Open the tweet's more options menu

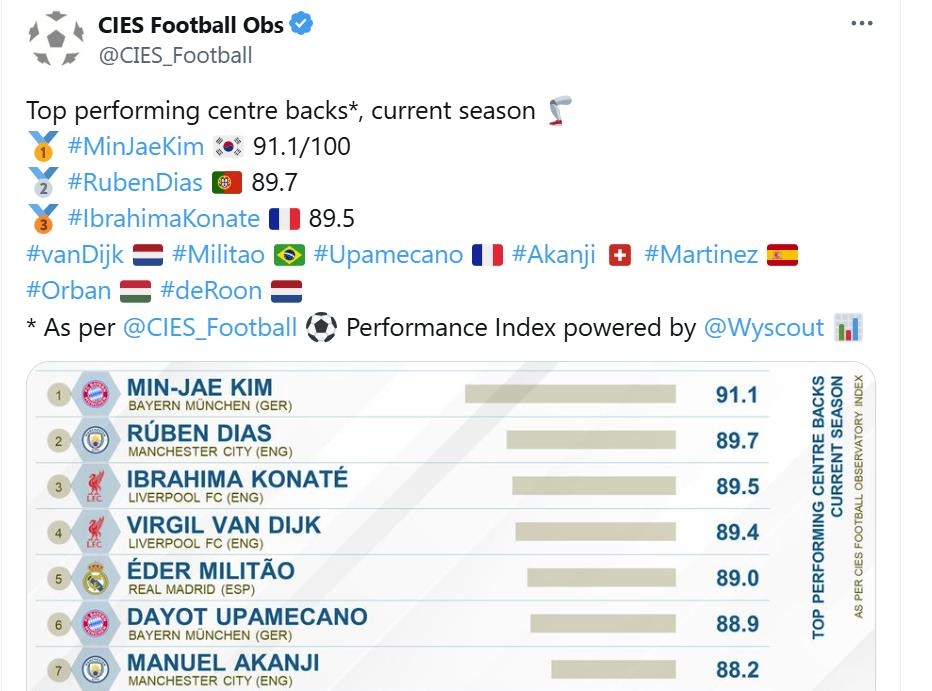click(861, 25)
